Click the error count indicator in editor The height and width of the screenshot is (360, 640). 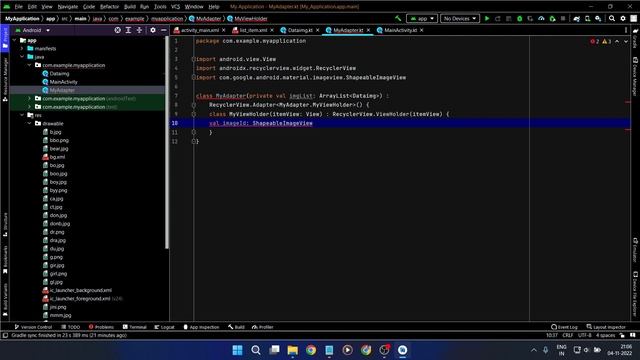[x=595, y=41]
